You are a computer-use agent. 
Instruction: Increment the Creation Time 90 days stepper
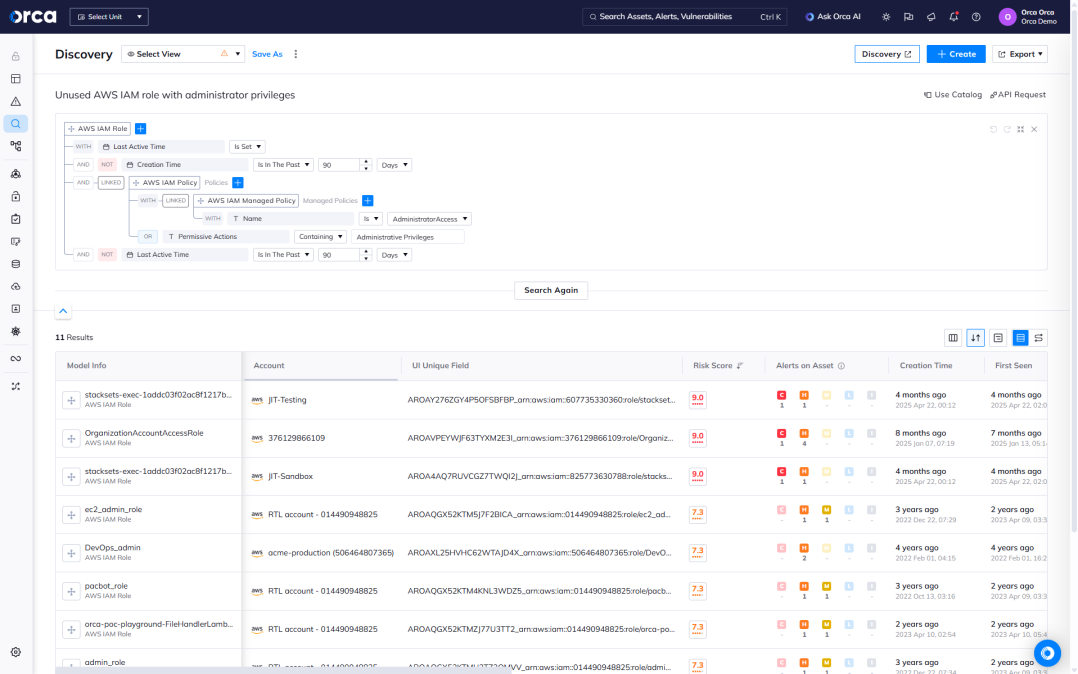tap(366, 161)
